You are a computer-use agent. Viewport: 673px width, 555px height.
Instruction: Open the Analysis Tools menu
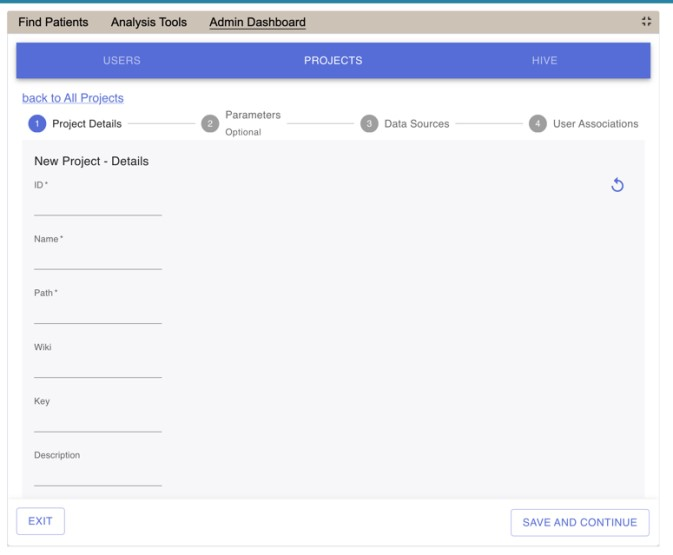[x=148, y=22]
